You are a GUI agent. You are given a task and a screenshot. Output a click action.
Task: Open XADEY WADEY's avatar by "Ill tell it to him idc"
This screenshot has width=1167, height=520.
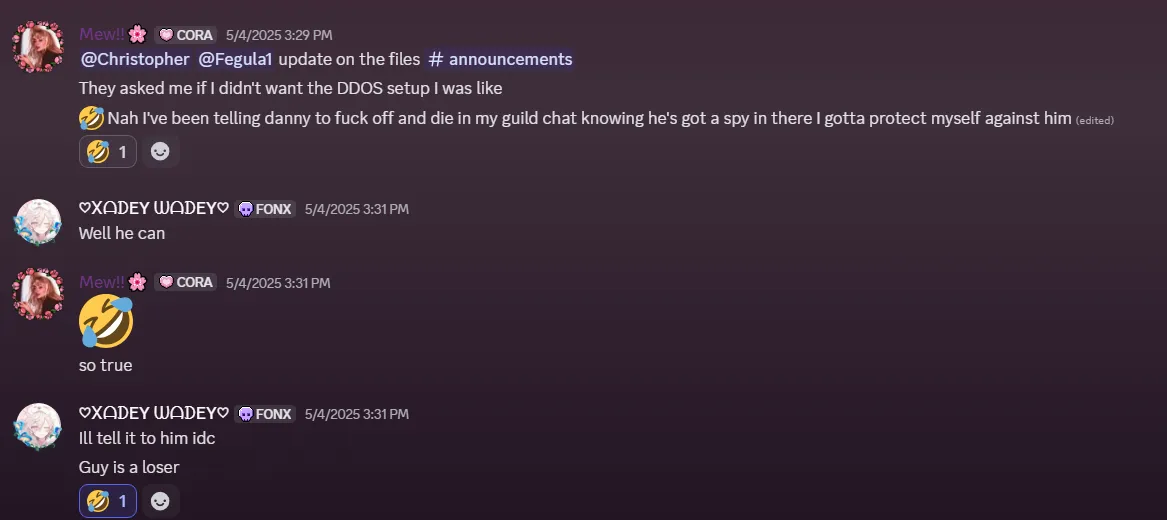(x=38, y=426)
